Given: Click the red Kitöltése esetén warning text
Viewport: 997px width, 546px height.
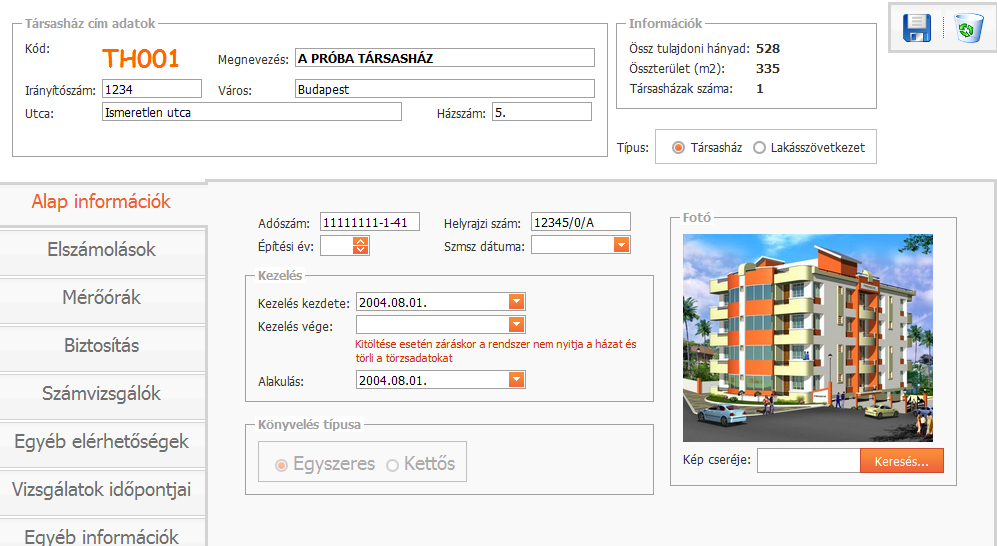Looking at the screenshot, I should tap(495, 351).
